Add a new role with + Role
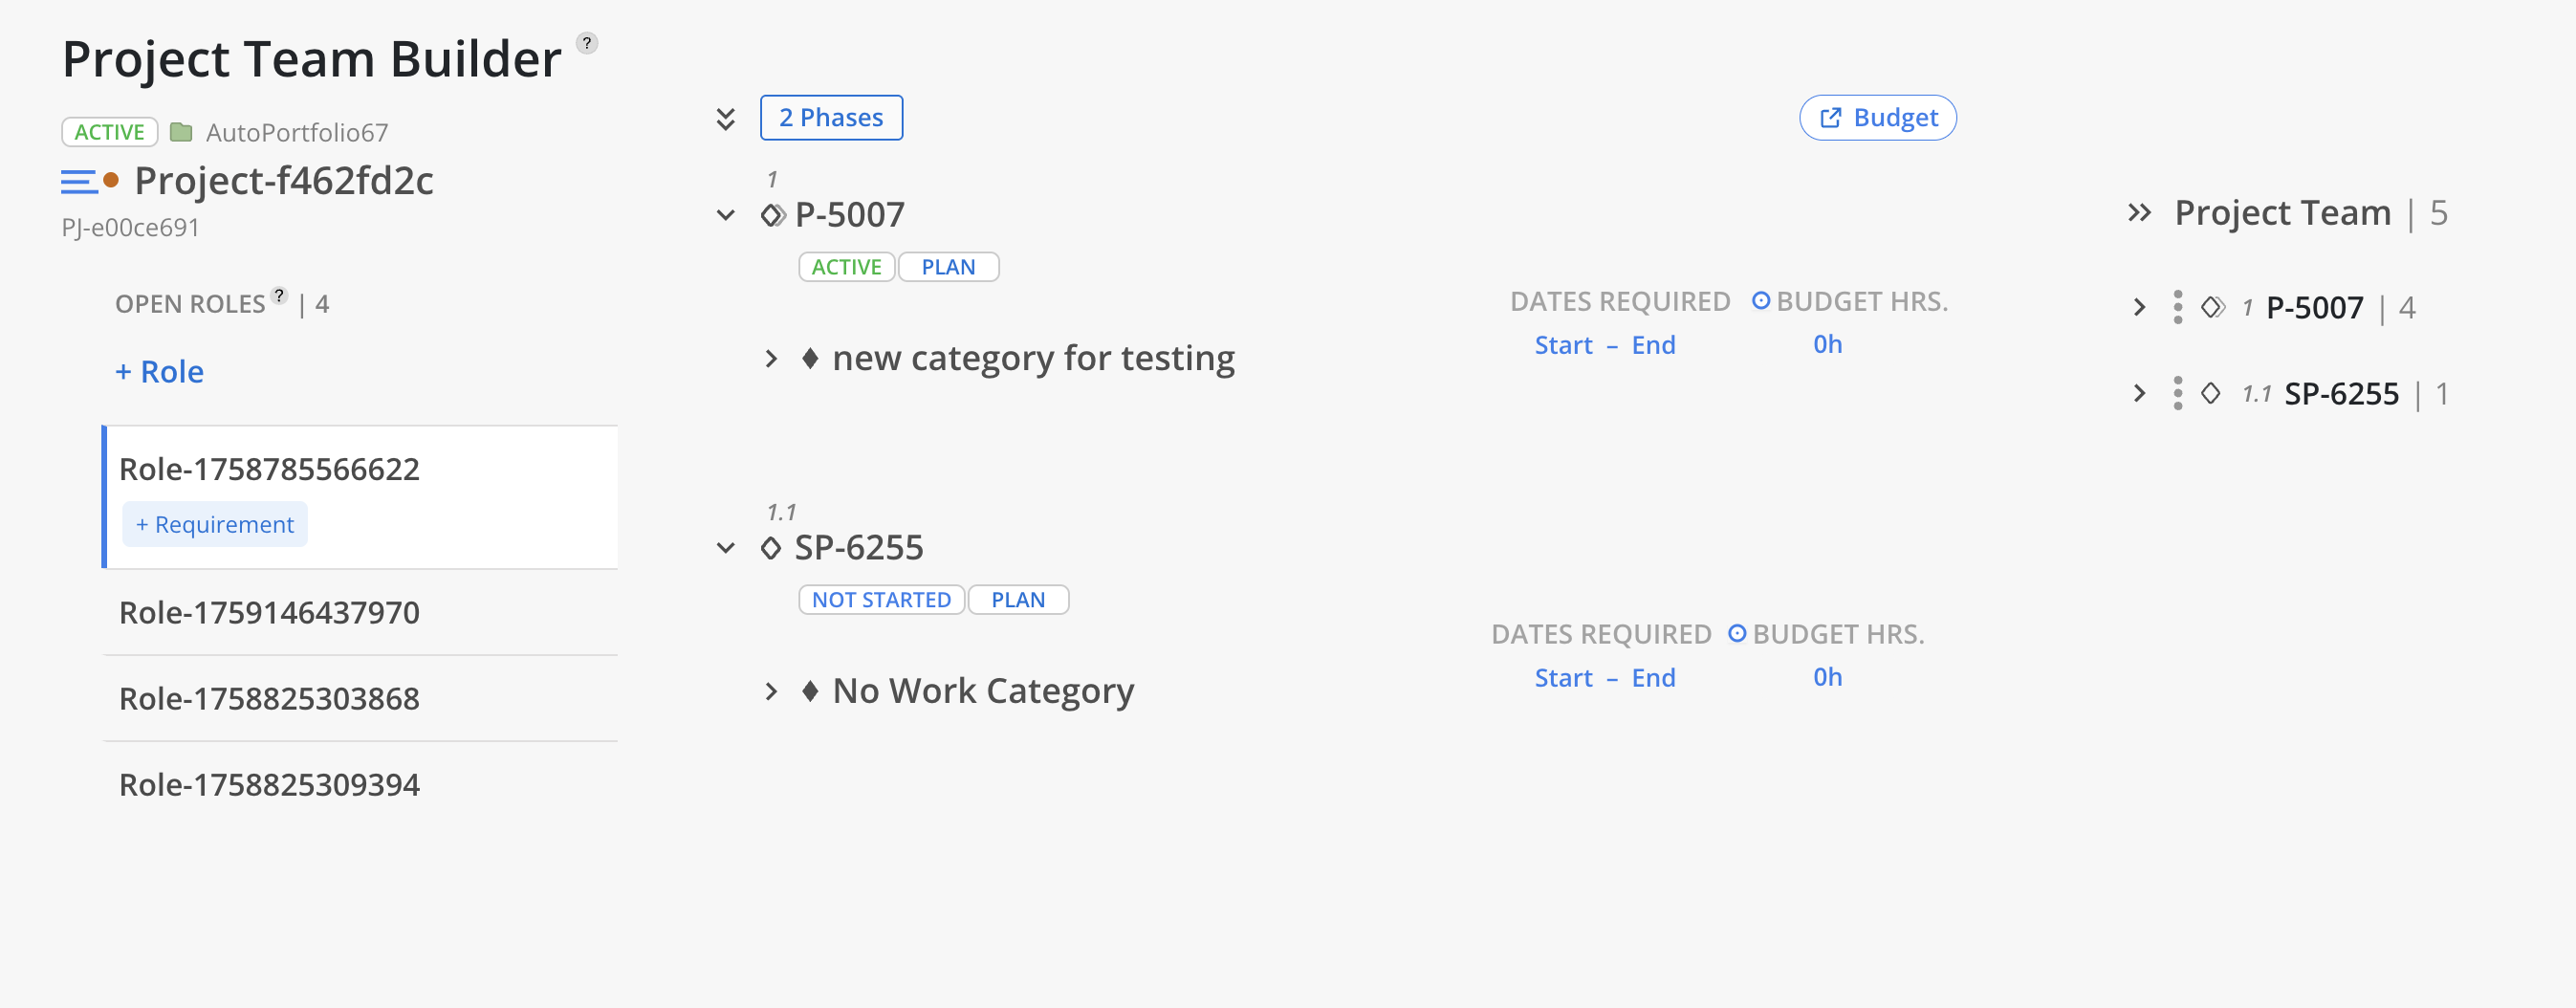This screenshot has height=1008, width=2576. [160, 371]
